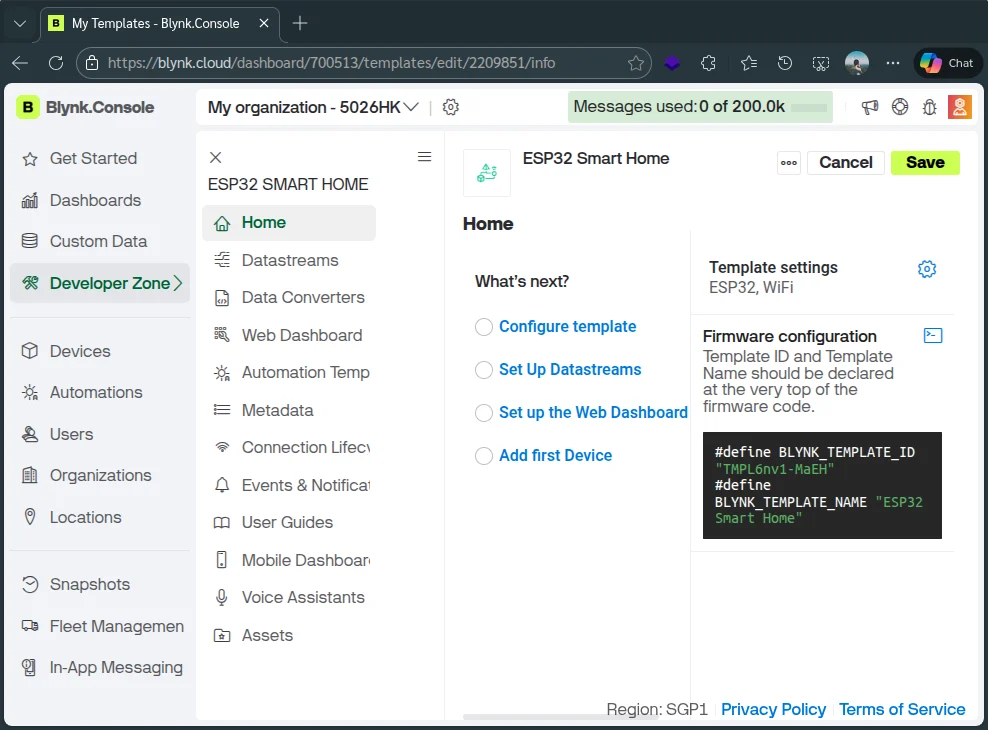The width and height of the screenshot is (988, 730).
Task: Click the Template settings gear icon
Action: [x=927, y=269]
